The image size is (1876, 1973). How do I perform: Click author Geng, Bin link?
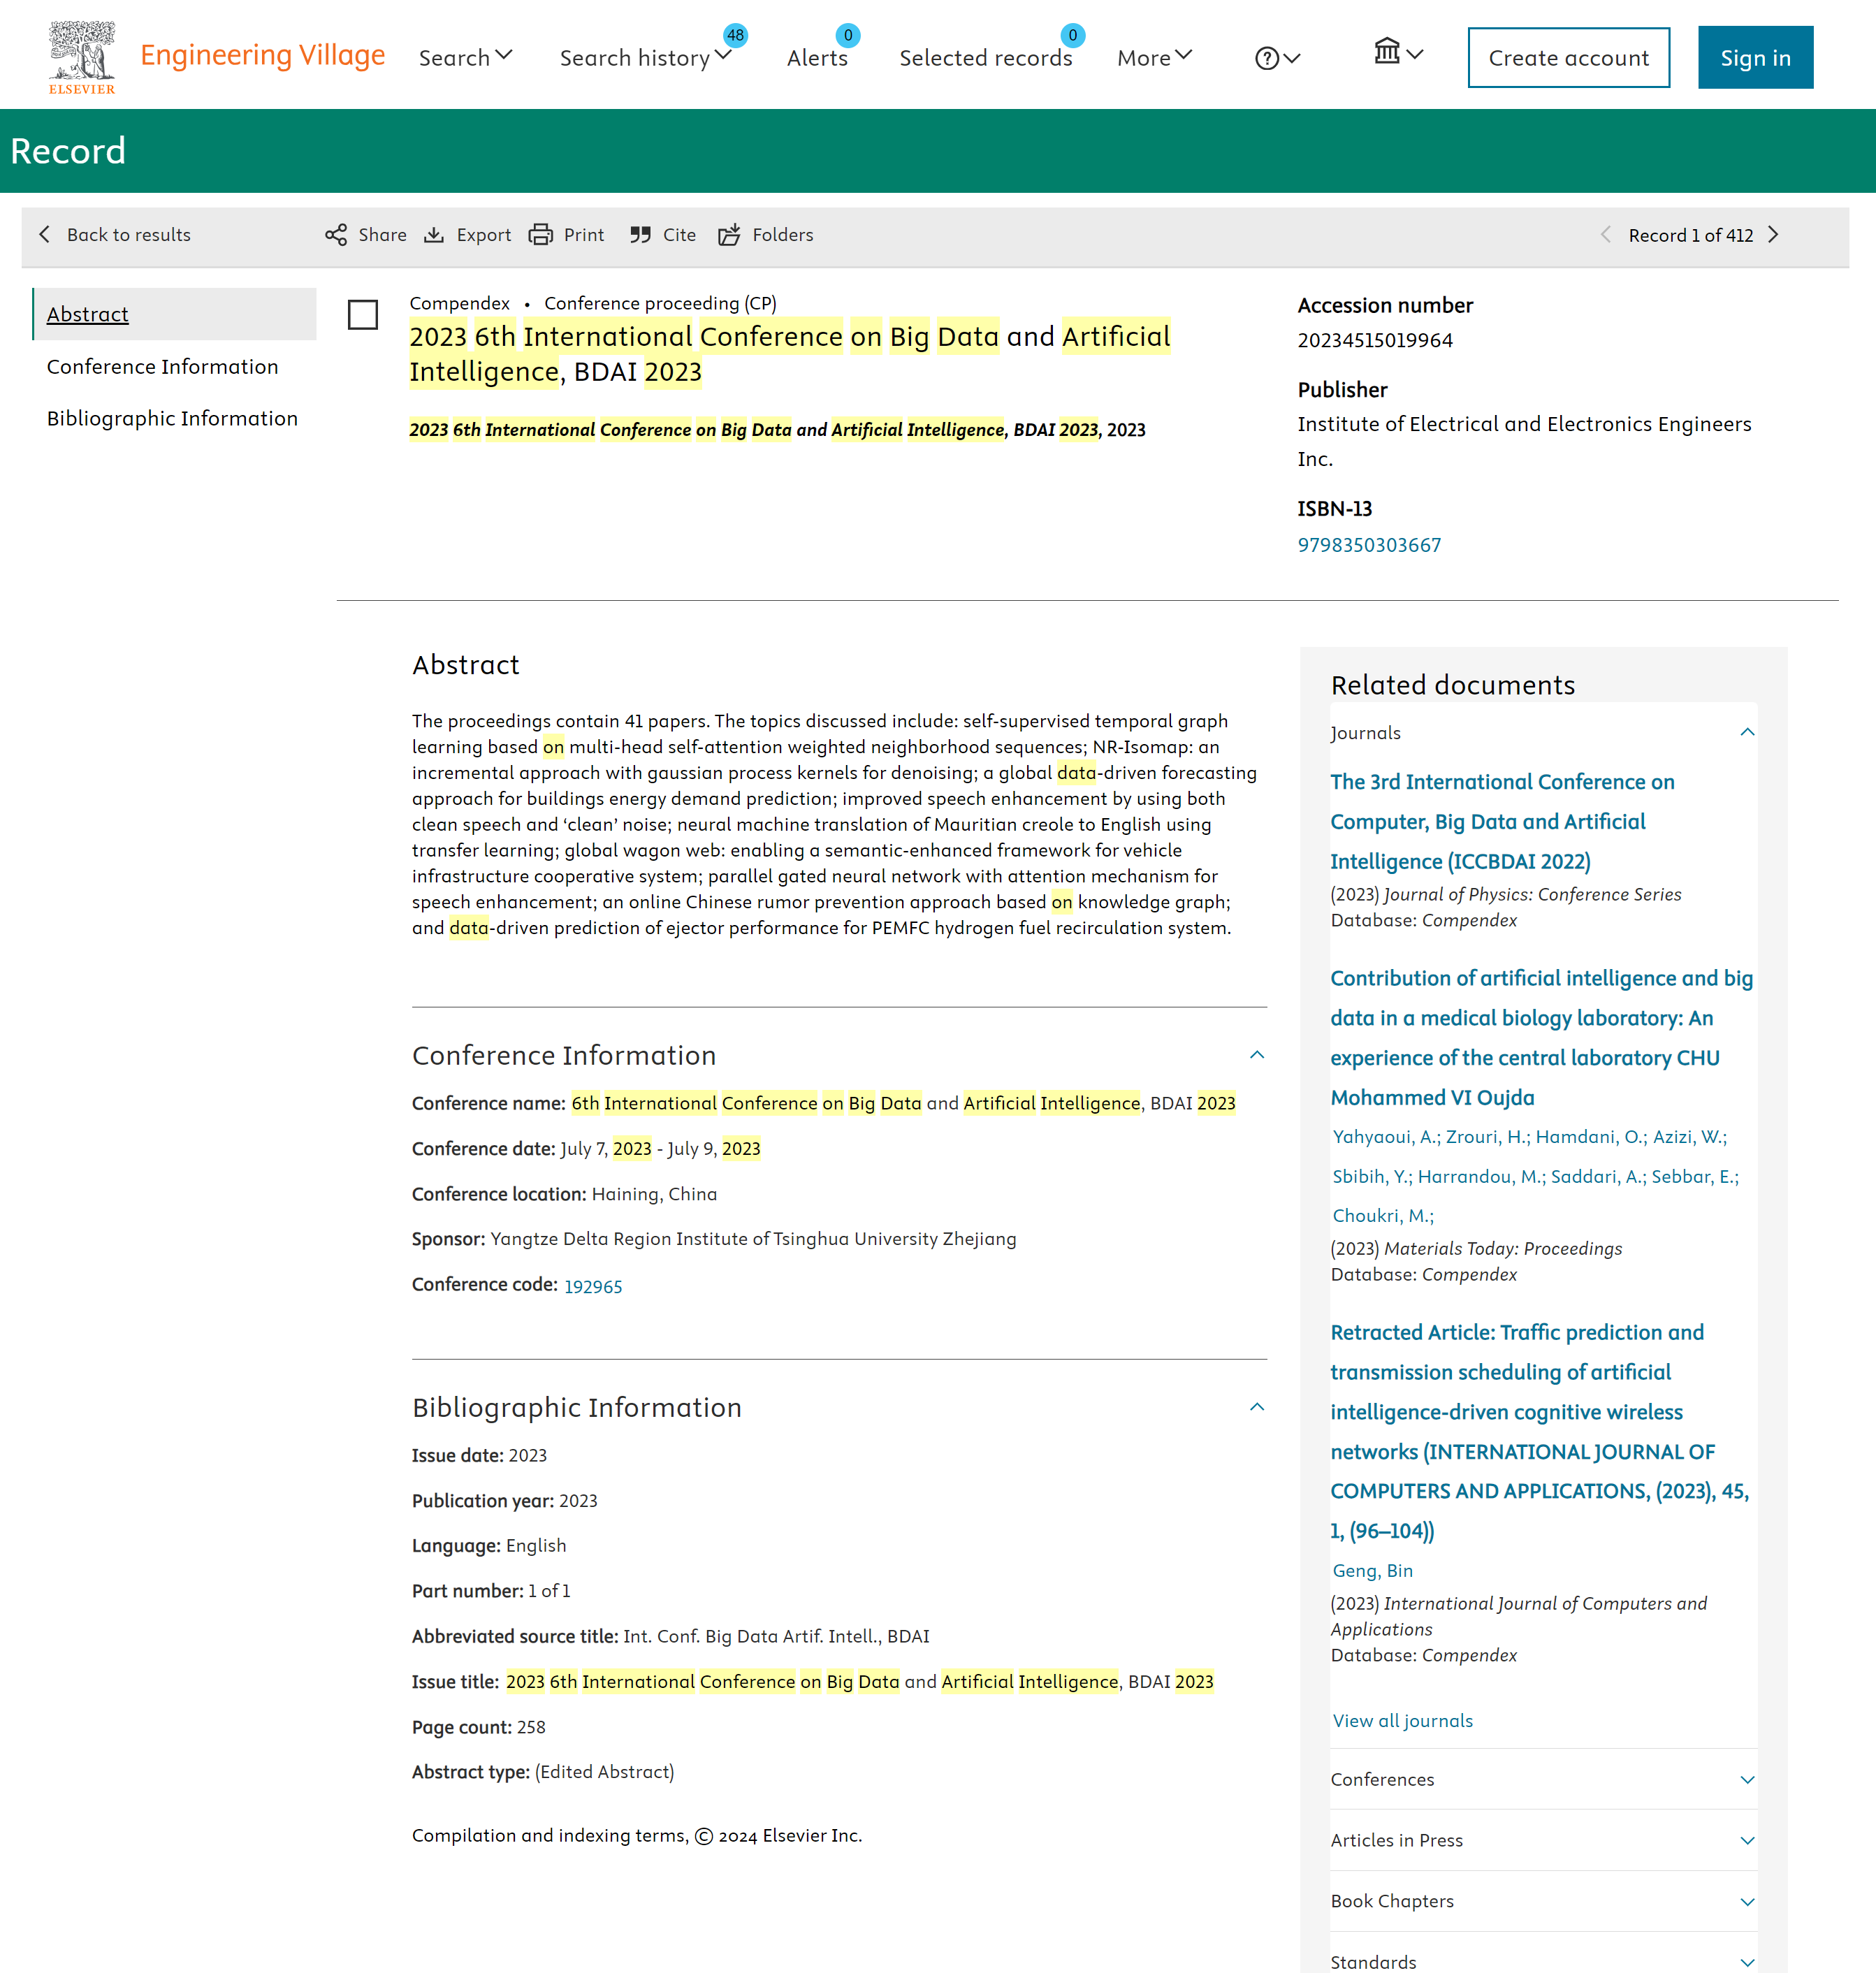(1372, 1571)
